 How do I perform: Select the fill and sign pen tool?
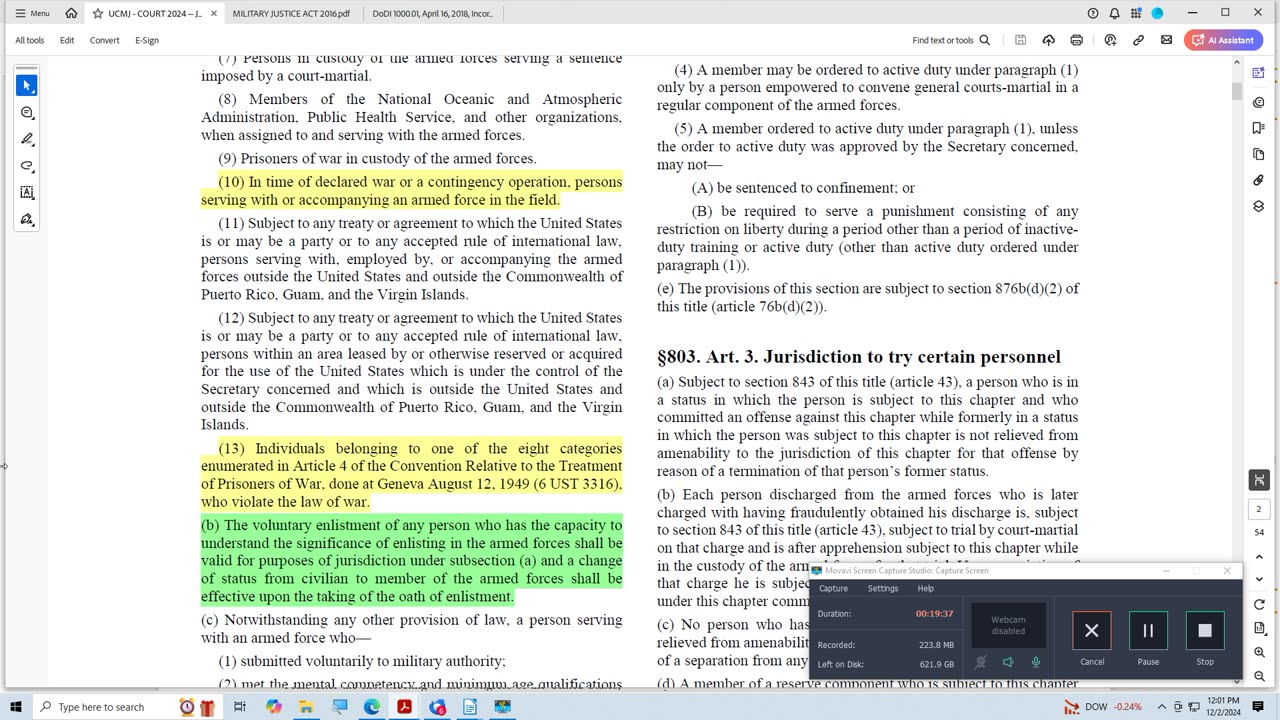(x=27, y=219)
